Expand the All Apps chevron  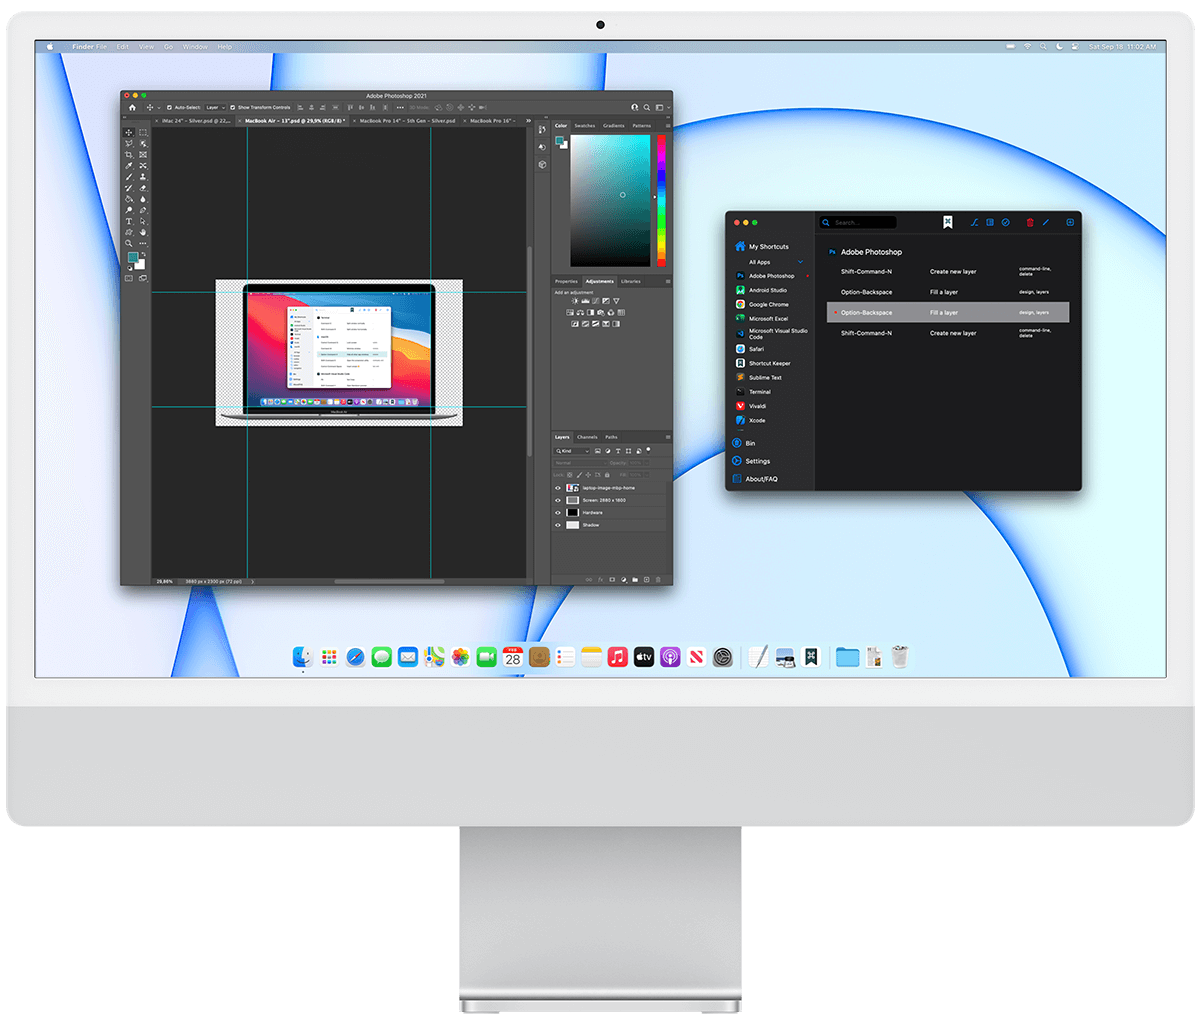tap(801, 262)
